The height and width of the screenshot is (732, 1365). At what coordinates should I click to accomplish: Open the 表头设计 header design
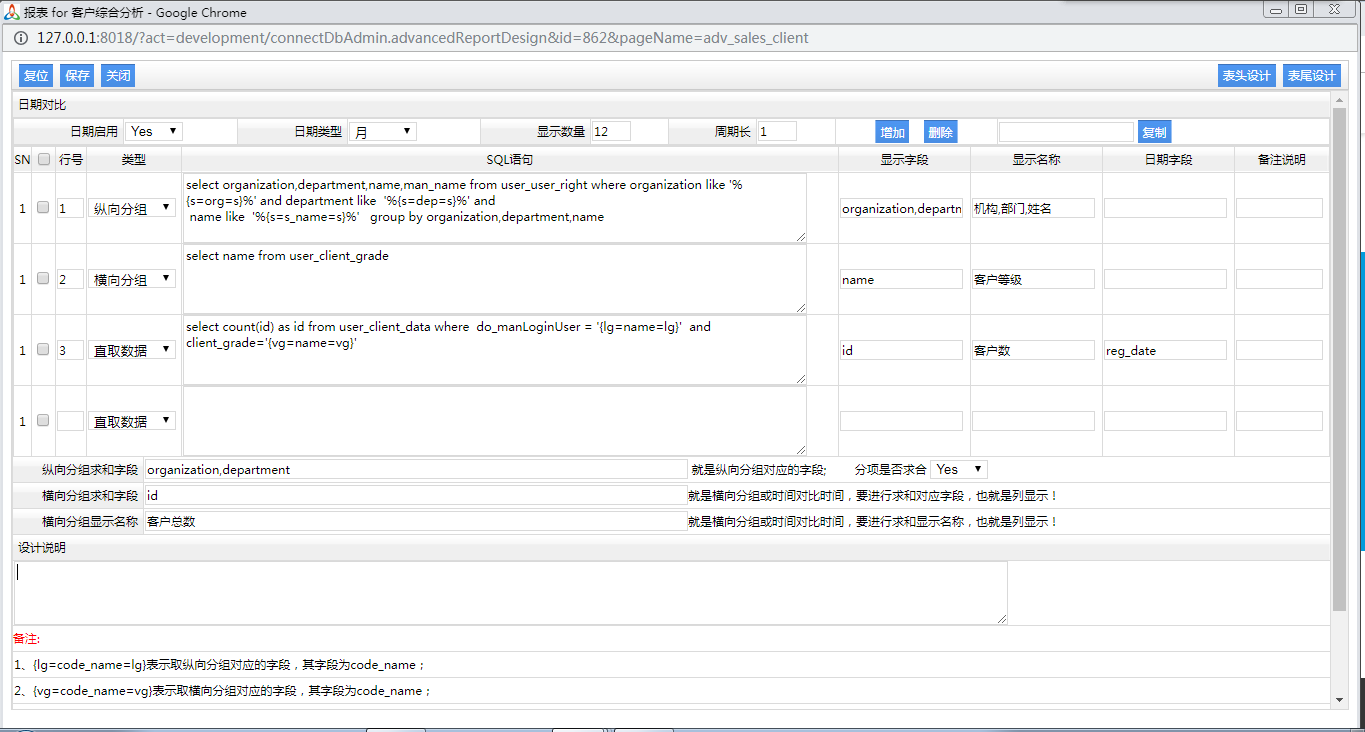[1246, 76]
